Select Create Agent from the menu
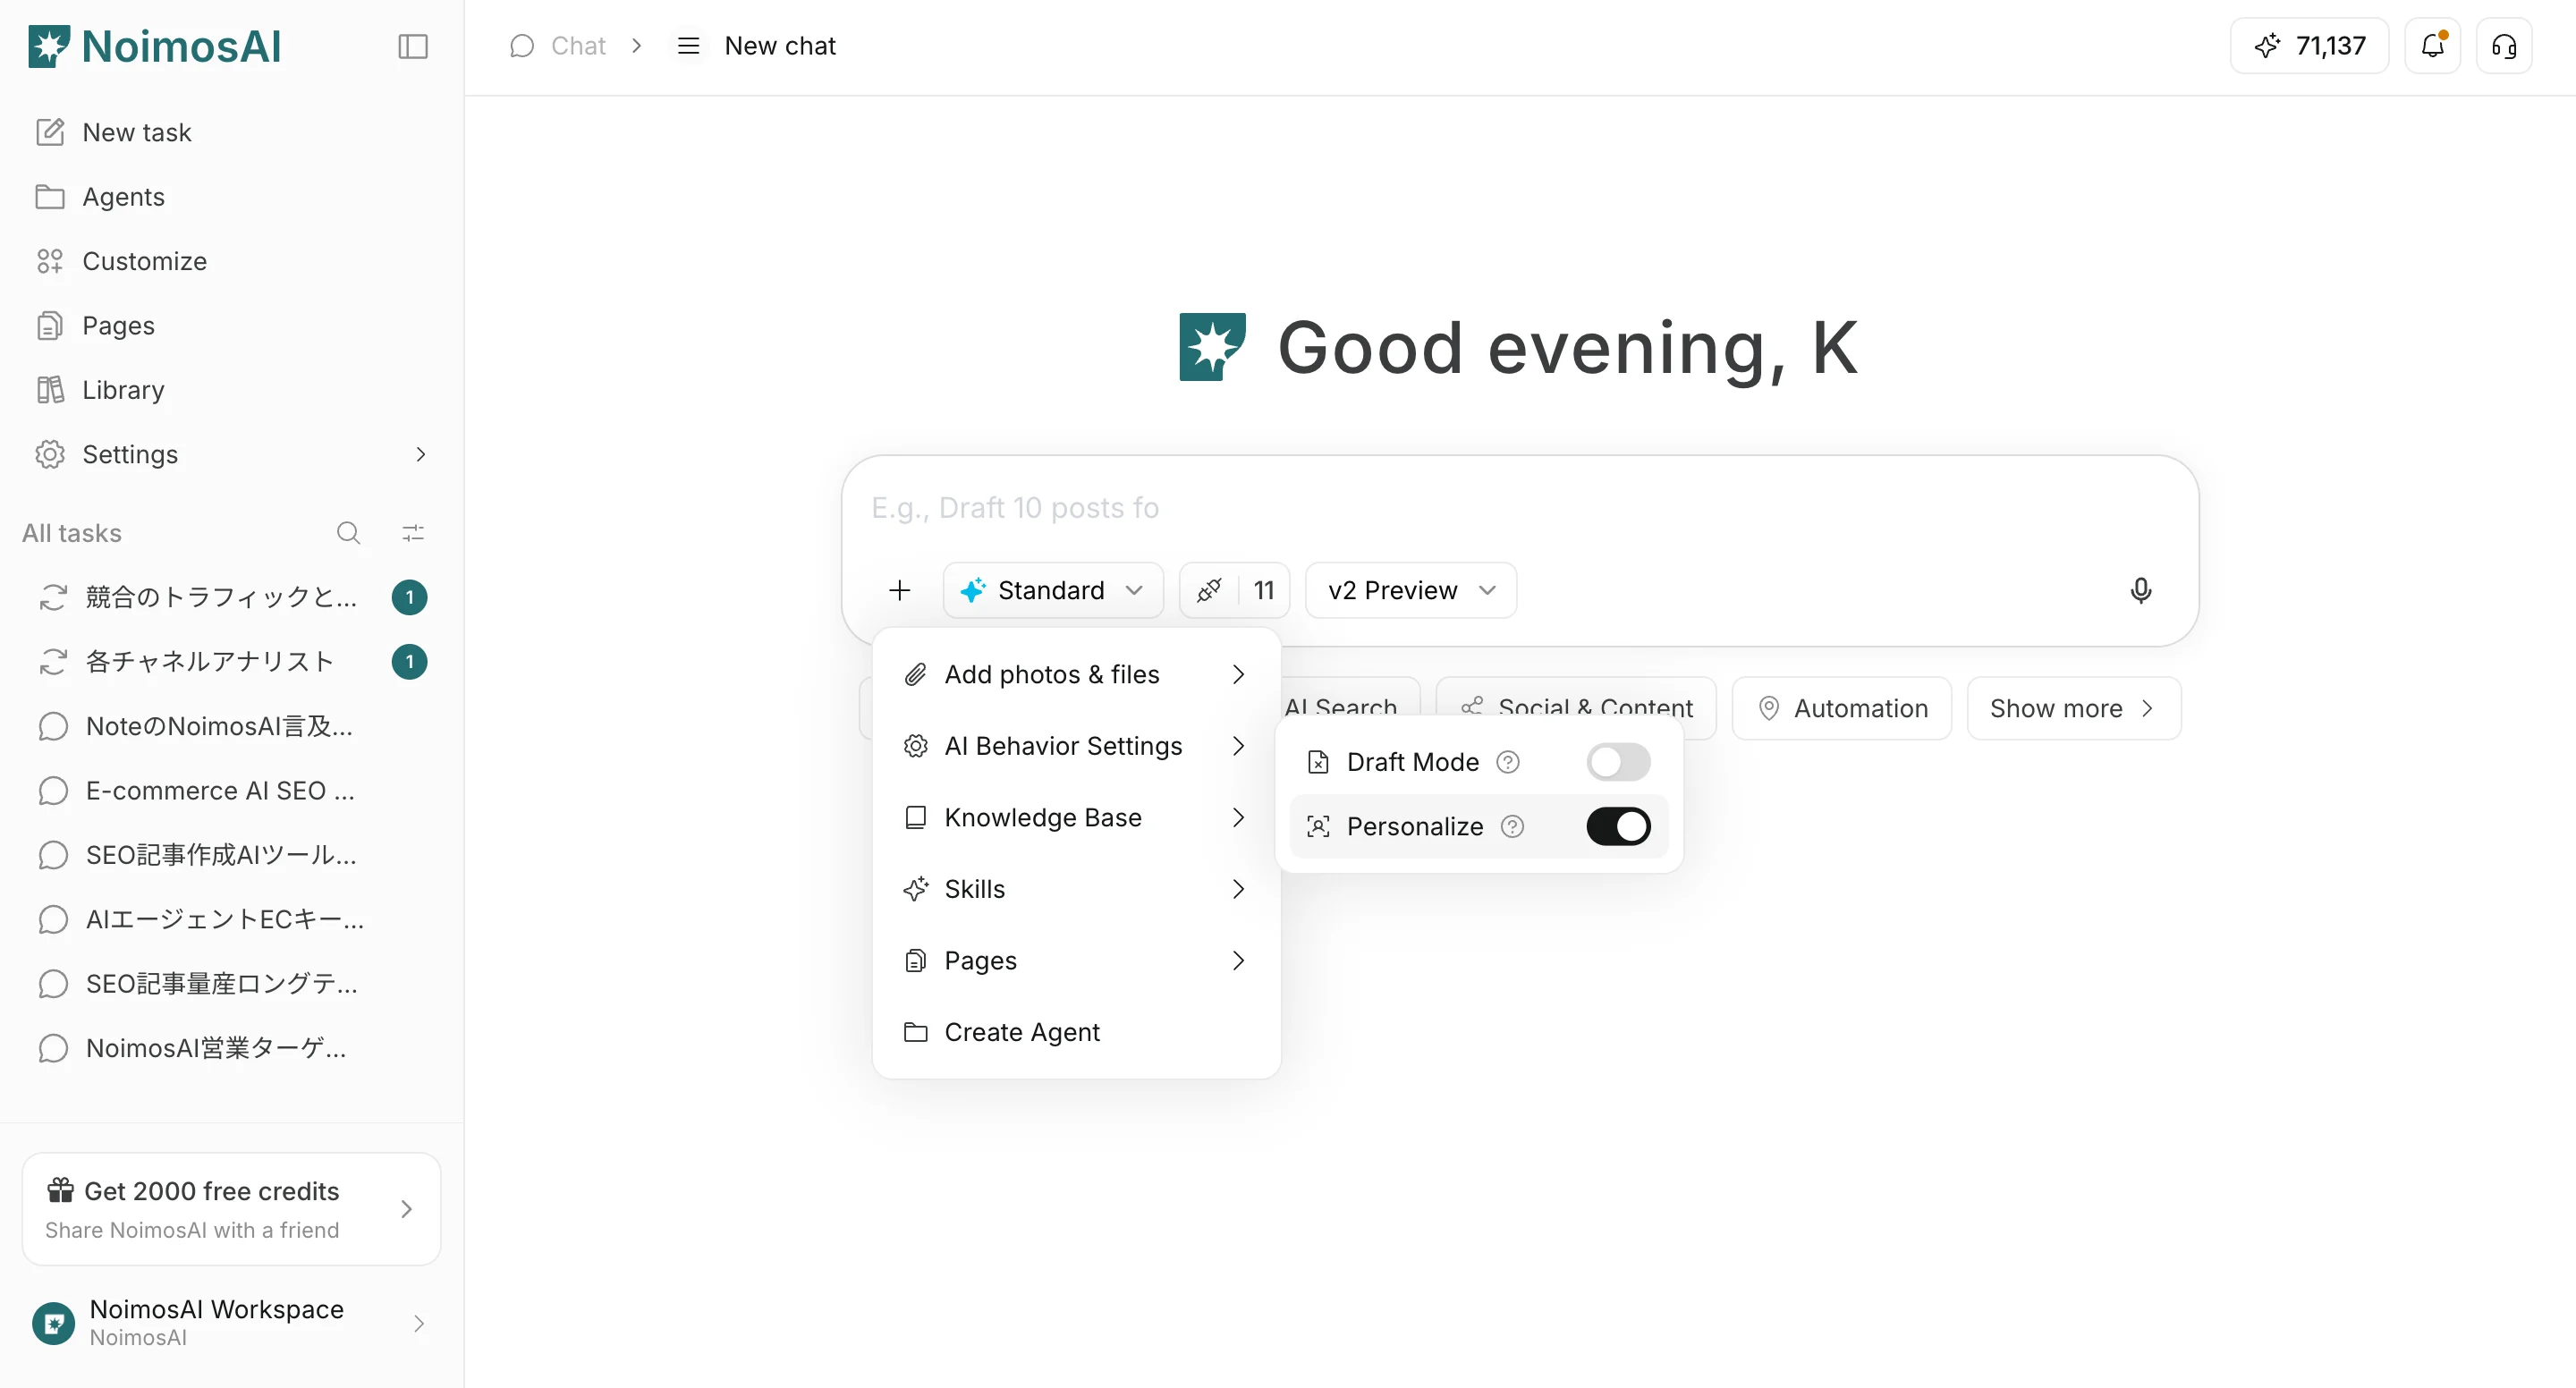Screen dimensions: 2576x1388 (x=1076, y=1032)
